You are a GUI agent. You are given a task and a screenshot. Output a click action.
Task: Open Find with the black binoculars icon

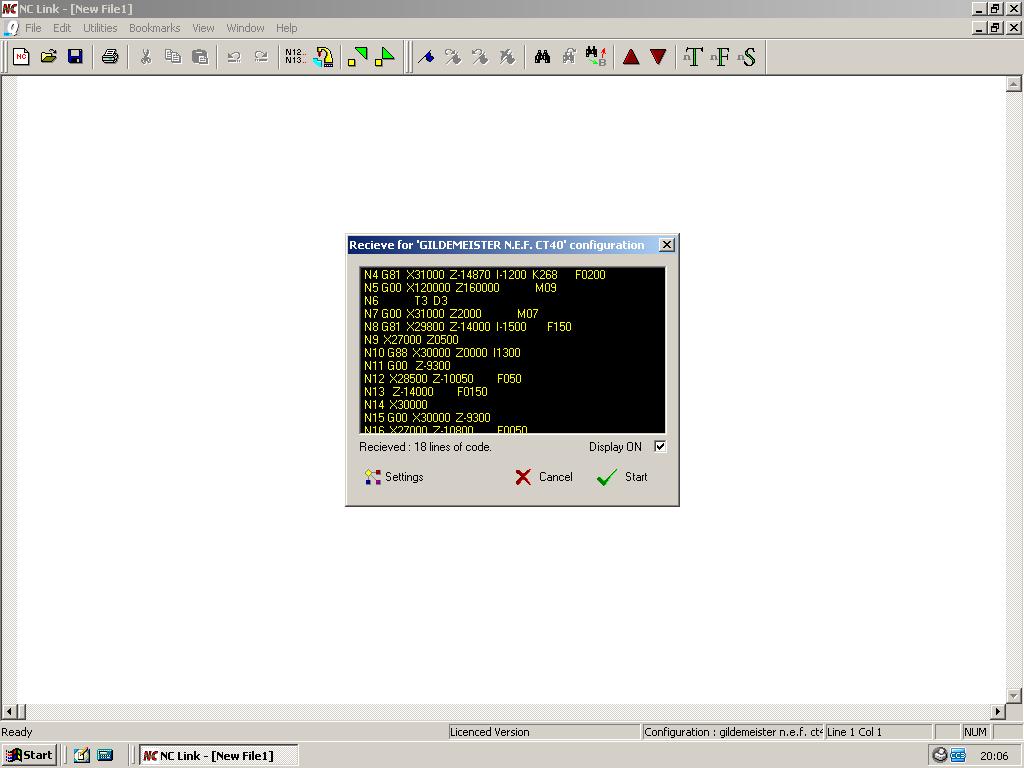click(542, 57)
